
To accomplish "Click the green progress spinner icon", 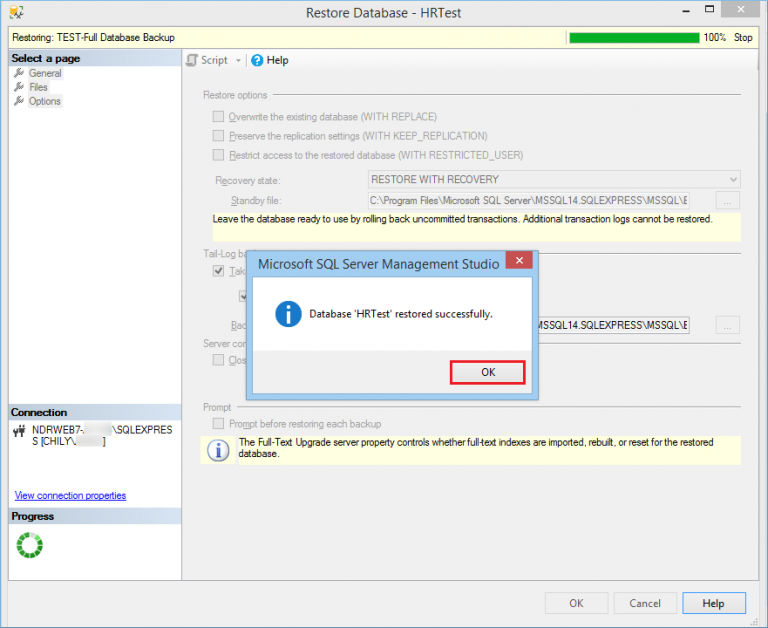I will (30, 545).
